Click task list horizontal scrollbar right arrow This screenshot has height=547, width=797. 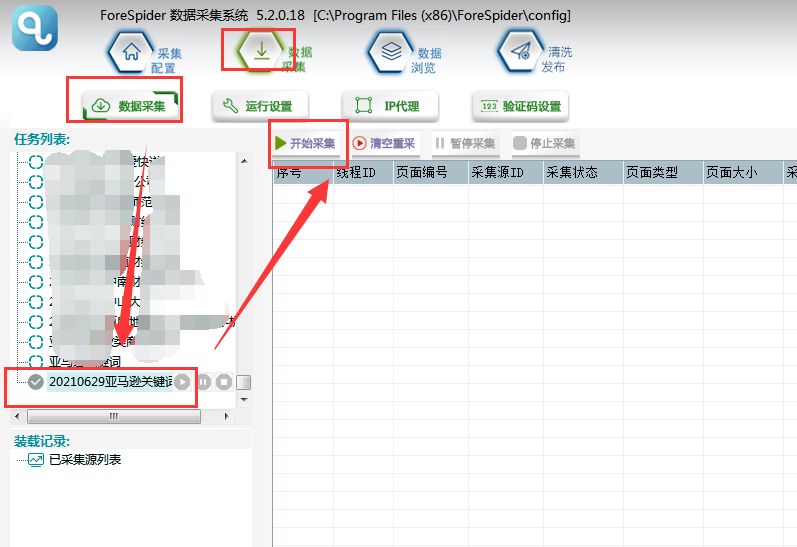(227, 416)
